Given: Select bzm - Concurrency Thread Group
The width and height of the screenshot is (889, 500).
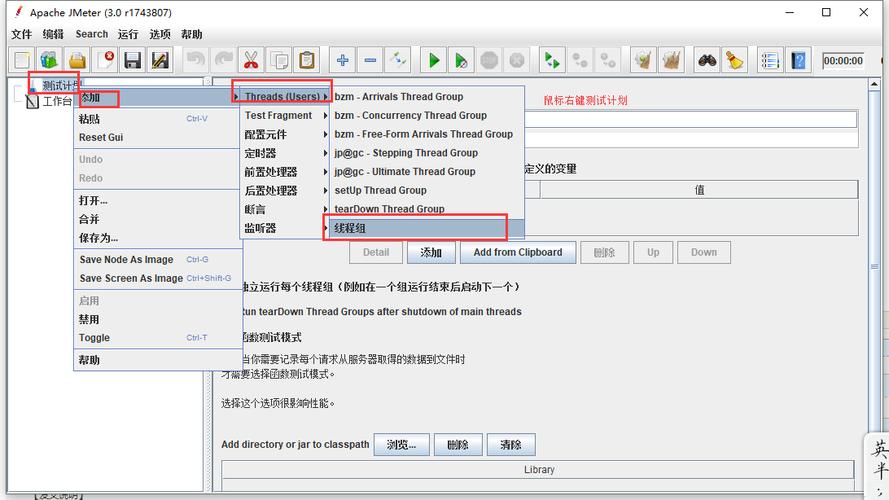Looking at the screenshot, I should click(427, 116).
